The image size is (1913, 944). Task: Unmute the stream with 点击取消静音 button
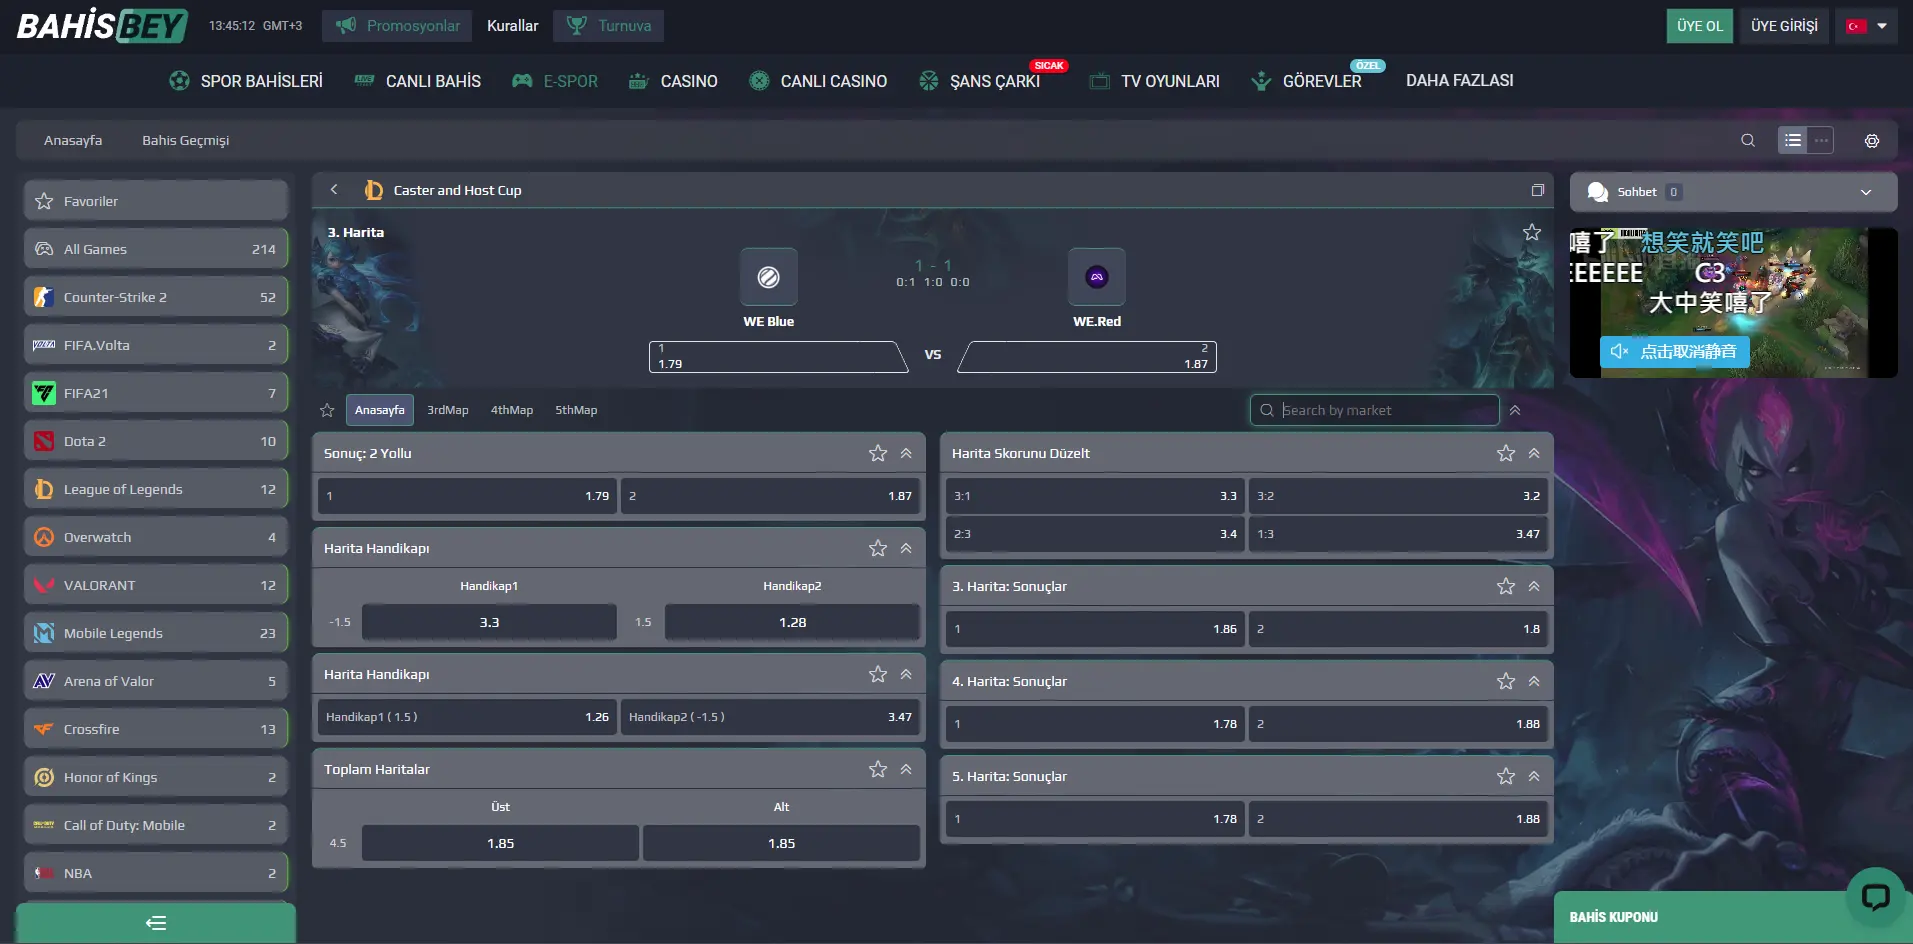1675,351
